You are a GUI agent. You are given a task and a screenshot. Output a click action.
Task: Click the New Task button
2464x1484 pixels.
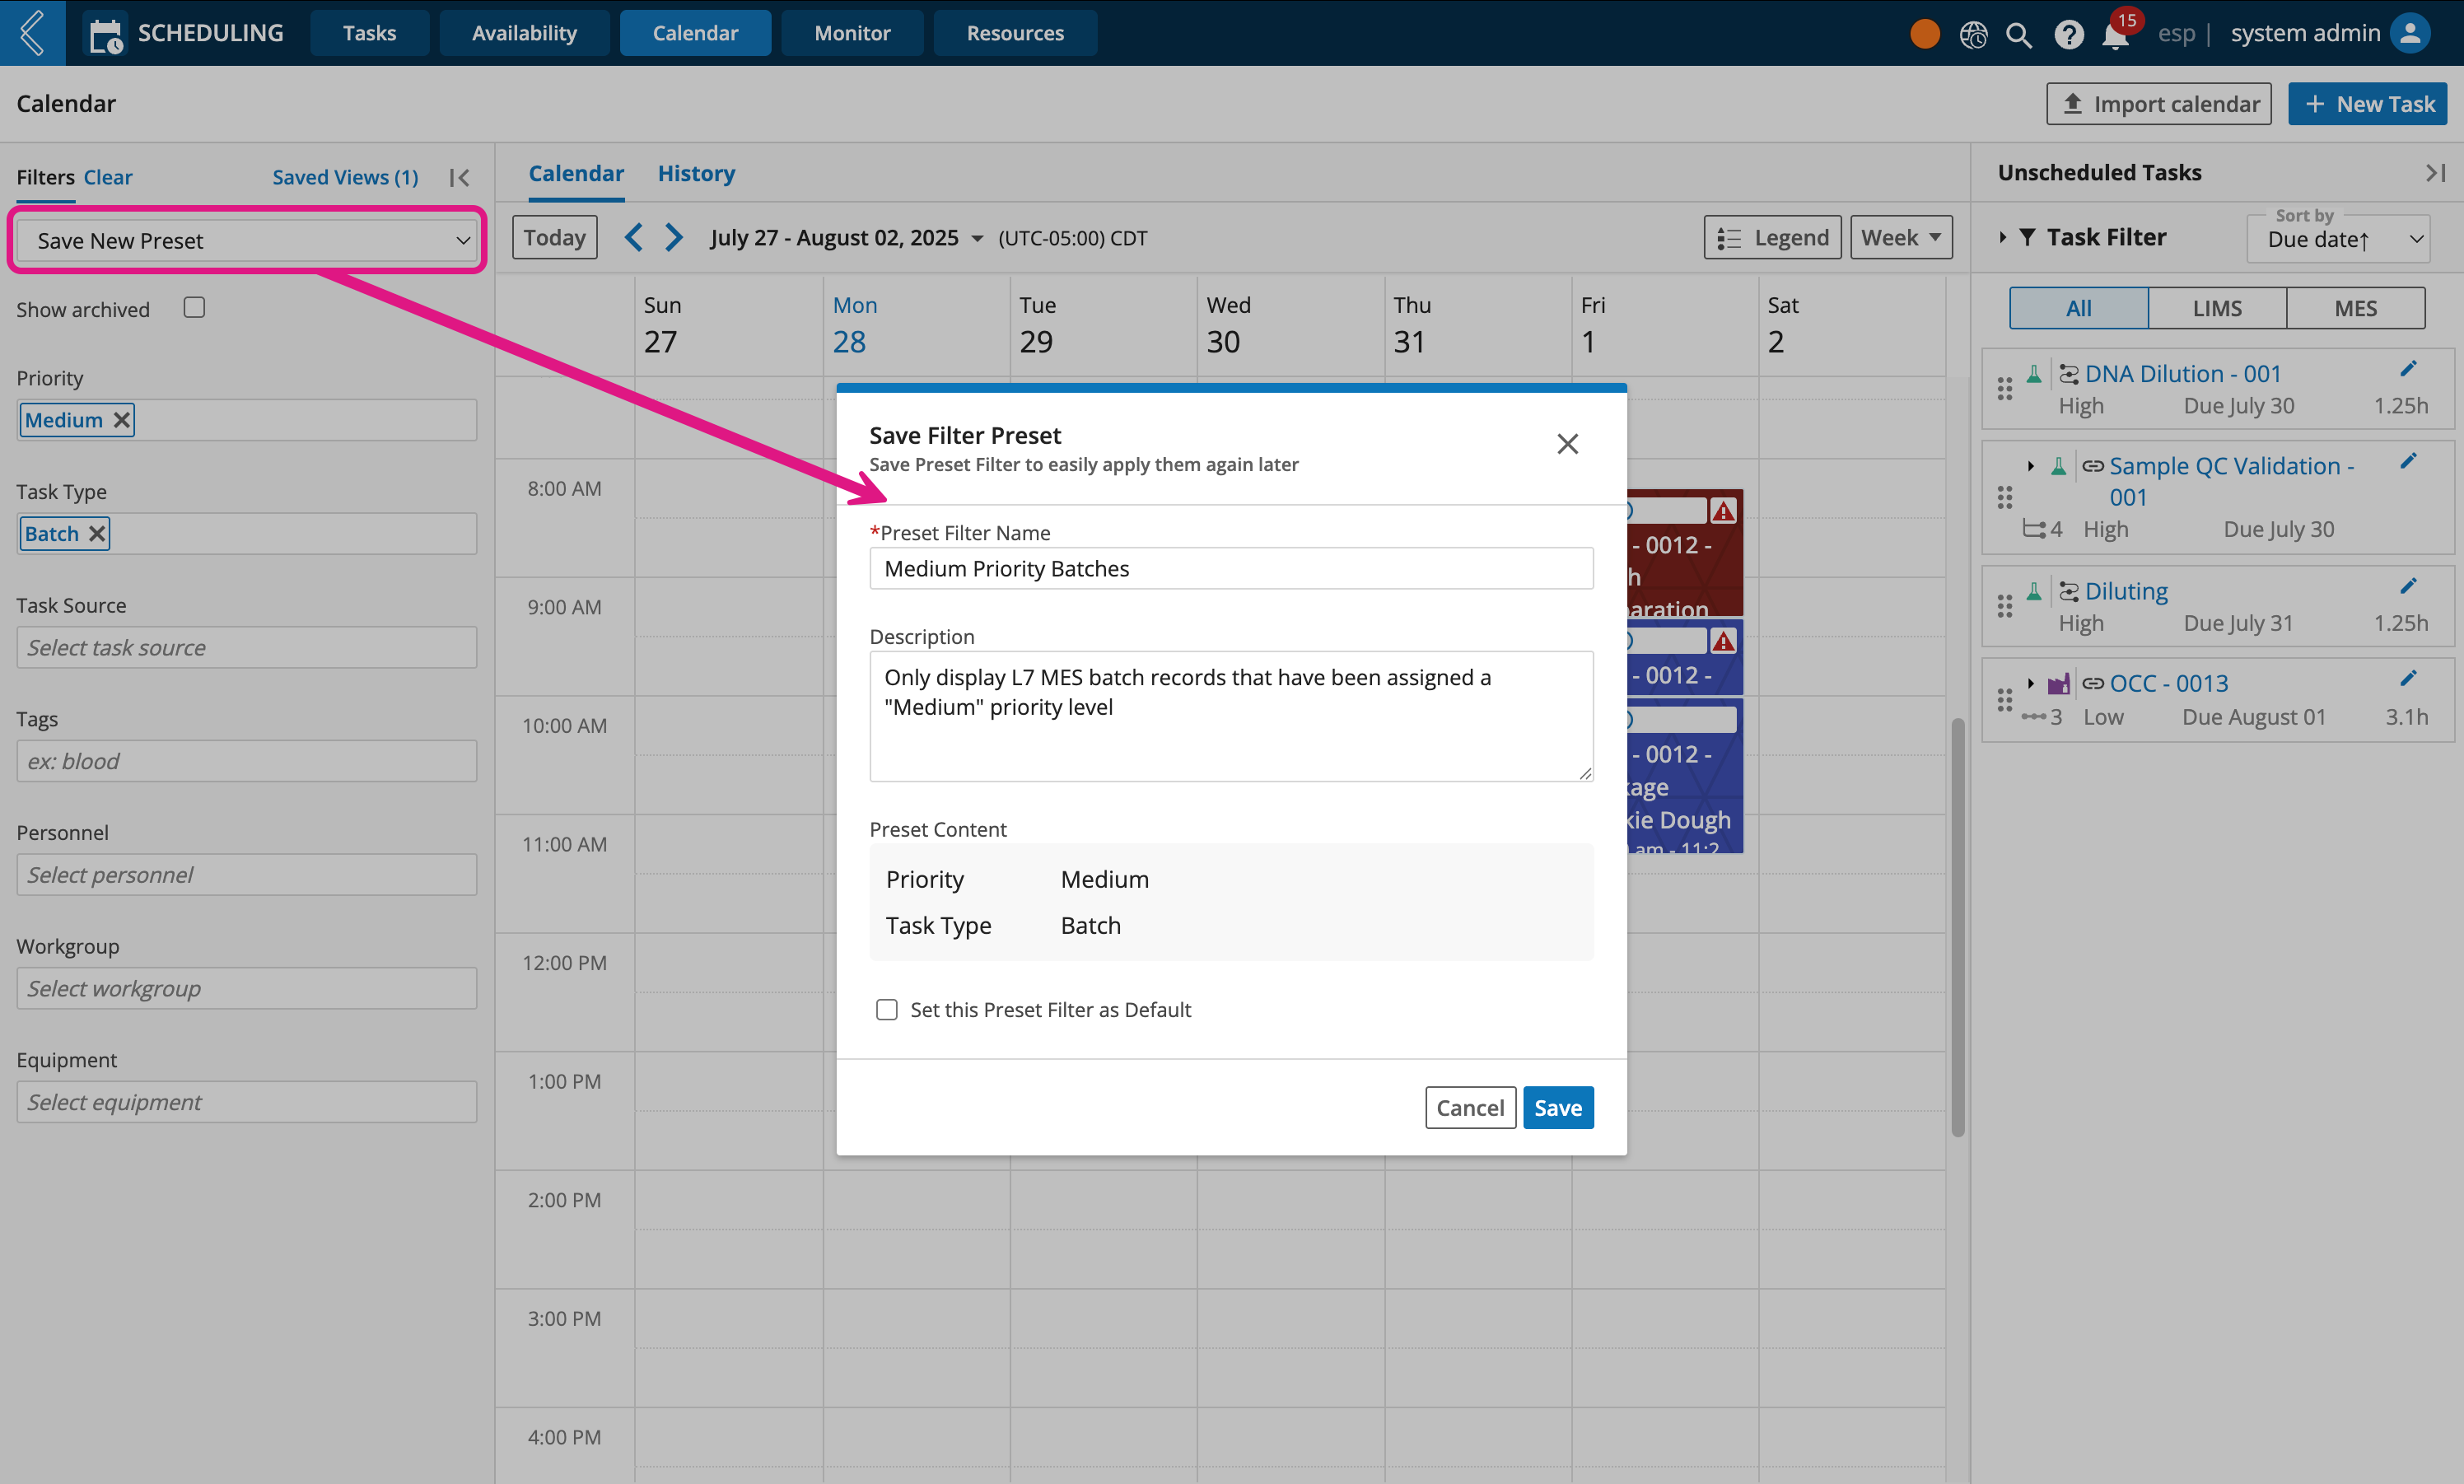(2367, 104)
